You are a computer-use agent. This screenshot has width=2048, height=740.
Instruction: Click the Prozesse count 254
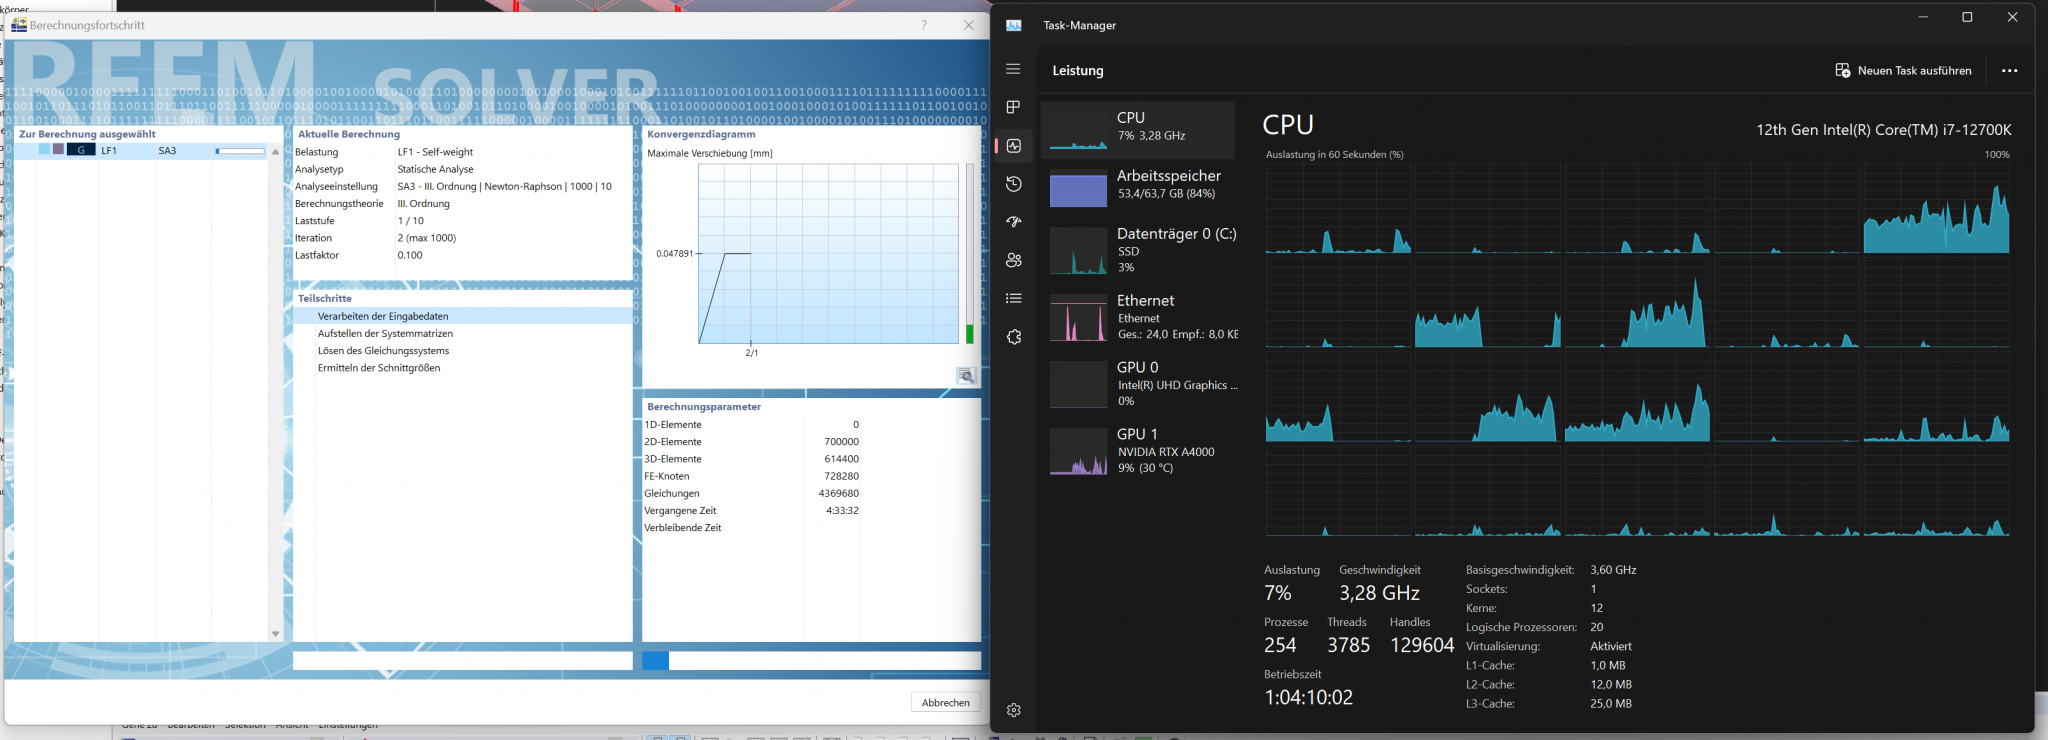(x=1280, y=645)
